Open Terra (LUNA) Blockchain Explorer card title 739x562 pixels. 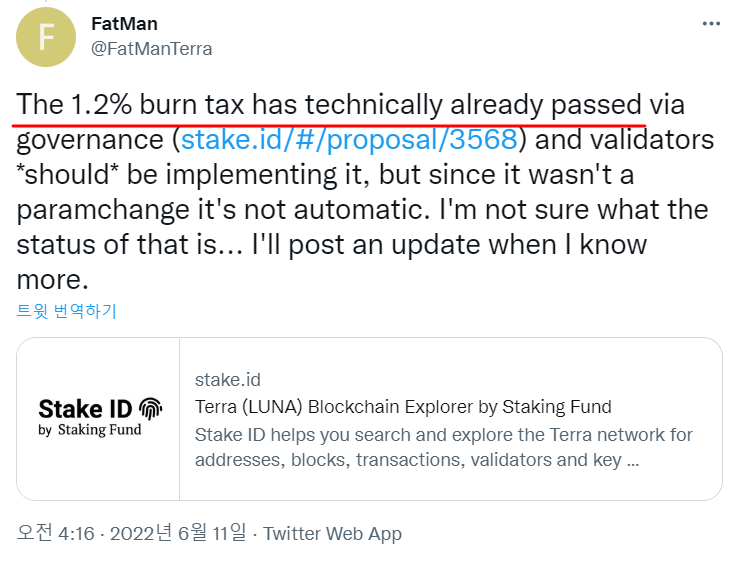(x=403, y=406)
